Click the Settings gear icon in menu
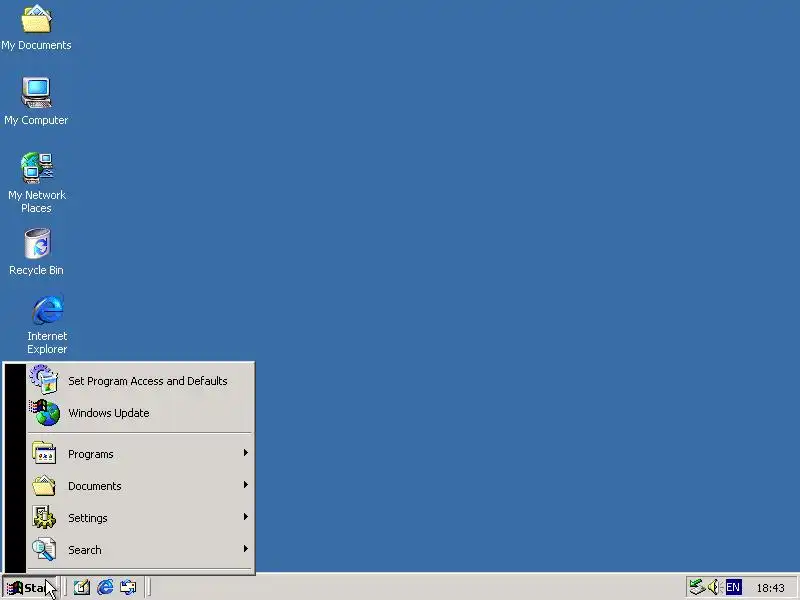Screen dimensions: 800x600 [x=44, y=517]
